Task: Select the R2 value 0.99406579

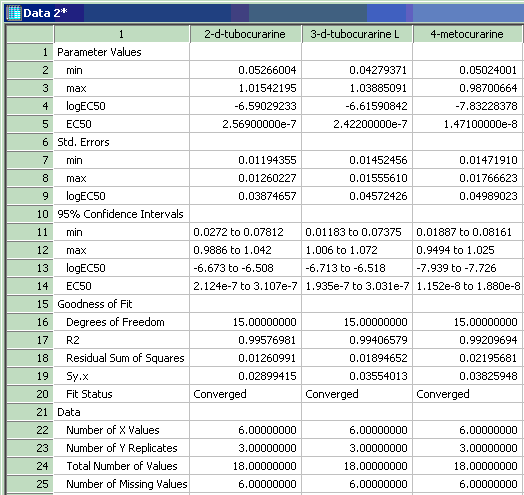Action: 357,340
